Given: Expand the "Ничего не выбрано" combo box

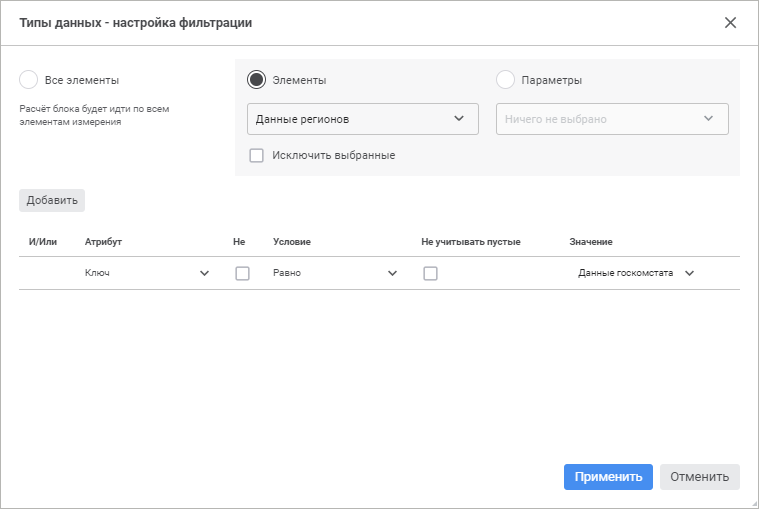Looking at the screenshot, I should tap(612, 119).
